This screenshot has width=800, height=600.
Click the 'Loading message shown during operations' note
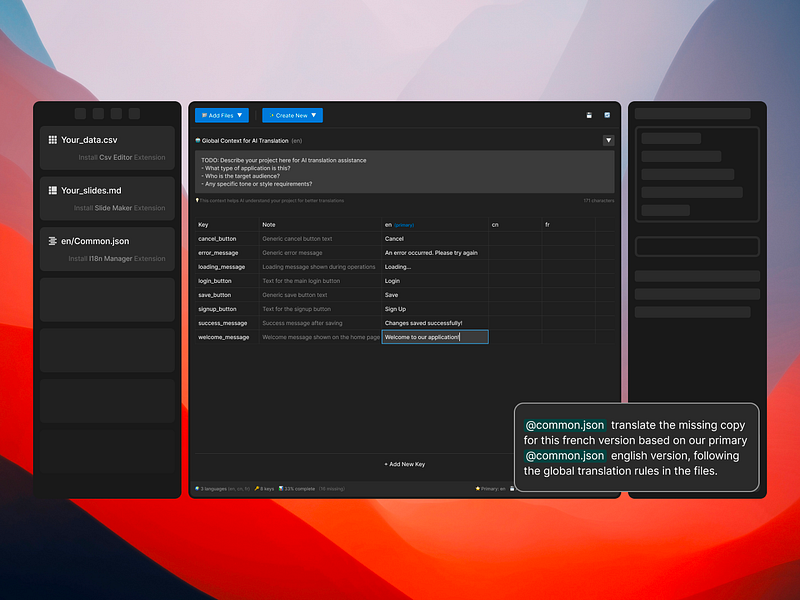[319, 267]
